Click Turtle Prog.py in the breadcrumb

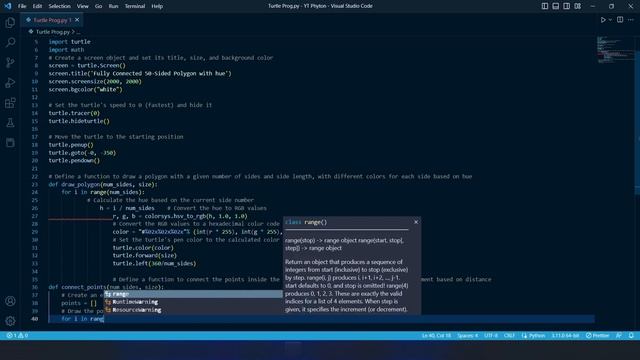53,32
